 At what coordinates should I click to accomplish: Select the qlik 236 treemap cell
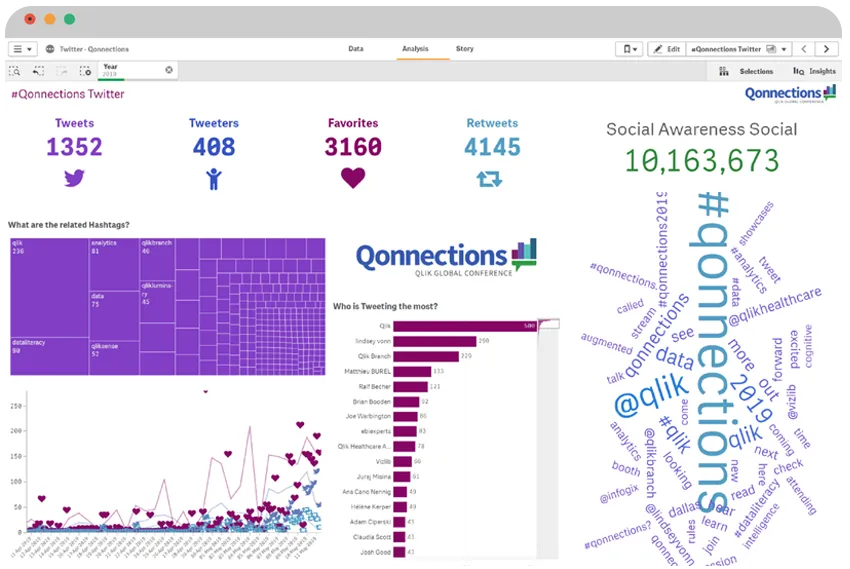pos(49,288)
